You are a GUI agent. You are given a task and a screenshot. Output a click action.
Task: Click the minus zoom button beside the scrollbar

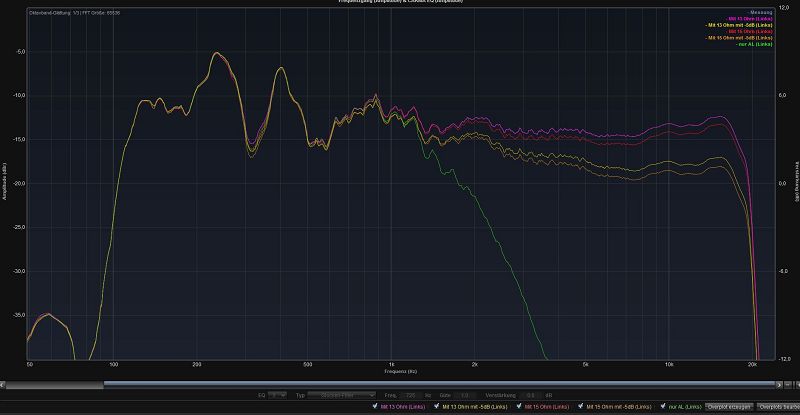[x=788, y=384]
